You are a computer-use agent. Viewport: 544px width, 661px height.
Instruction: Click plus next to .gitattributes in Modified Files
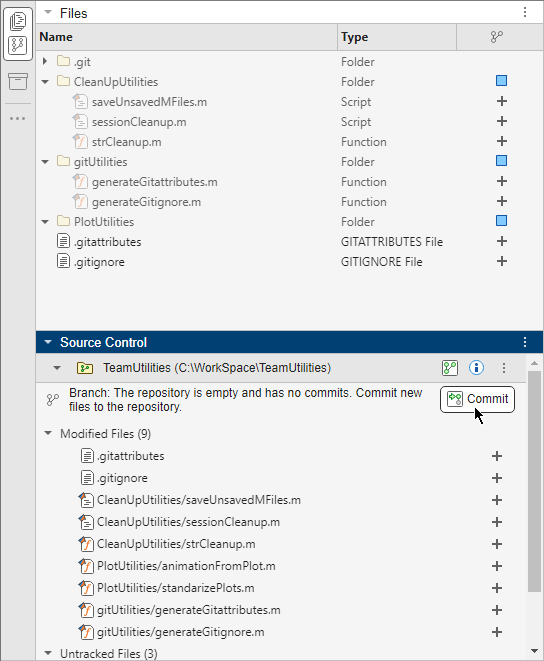[497, 456]
